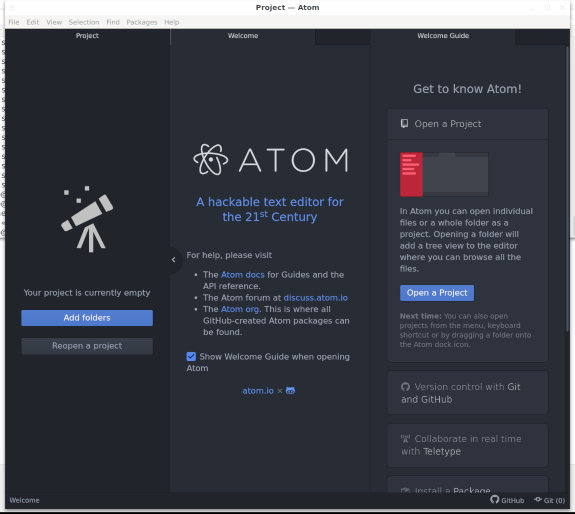Click the GitHub octocat icon next to atom.io
Image resolution: width=575 pixels, height=514 pixels.
290,391
